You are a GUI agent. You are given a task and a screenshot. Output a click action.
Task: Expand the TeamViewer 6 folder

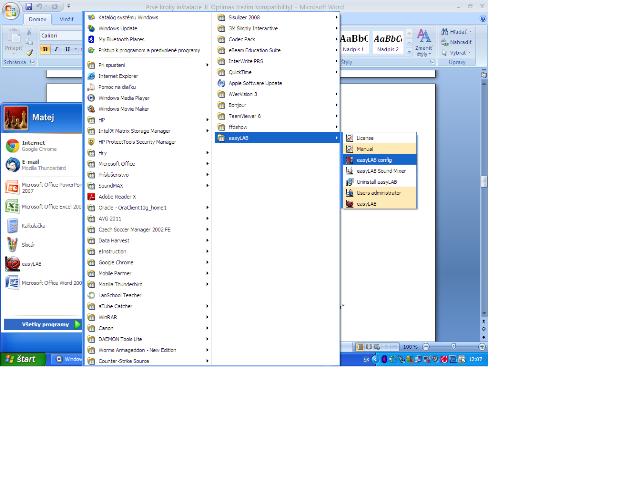pyautogui.click(x=278, y=116)
